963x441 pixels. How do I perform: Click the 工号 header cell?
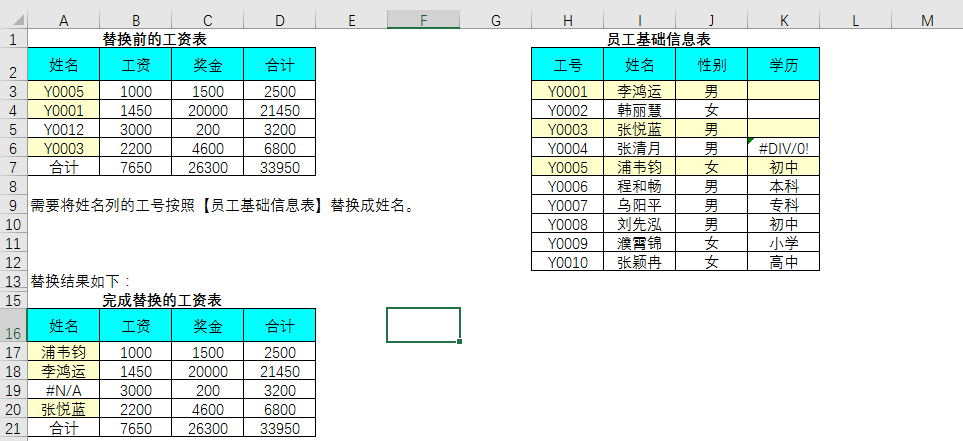click(x=567, y=65)
